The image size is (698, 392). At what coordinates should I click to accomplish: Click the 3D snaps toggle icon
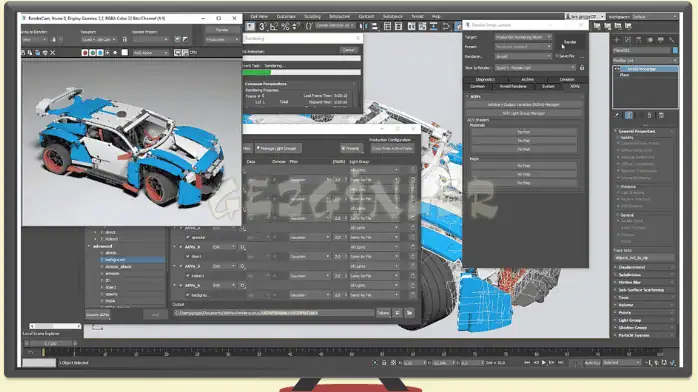point(263,27)
